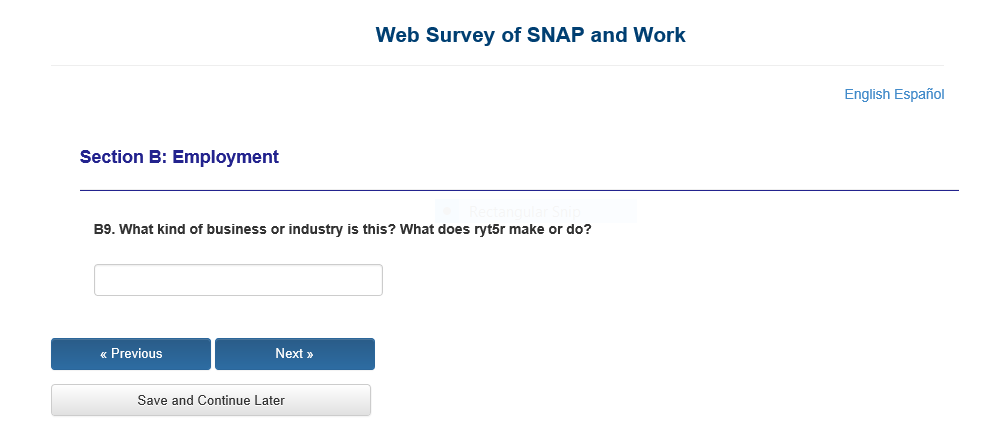Click the Web Survey of SNAP and Work title
This screenshot has width=986, height=425.
[530, 35]
